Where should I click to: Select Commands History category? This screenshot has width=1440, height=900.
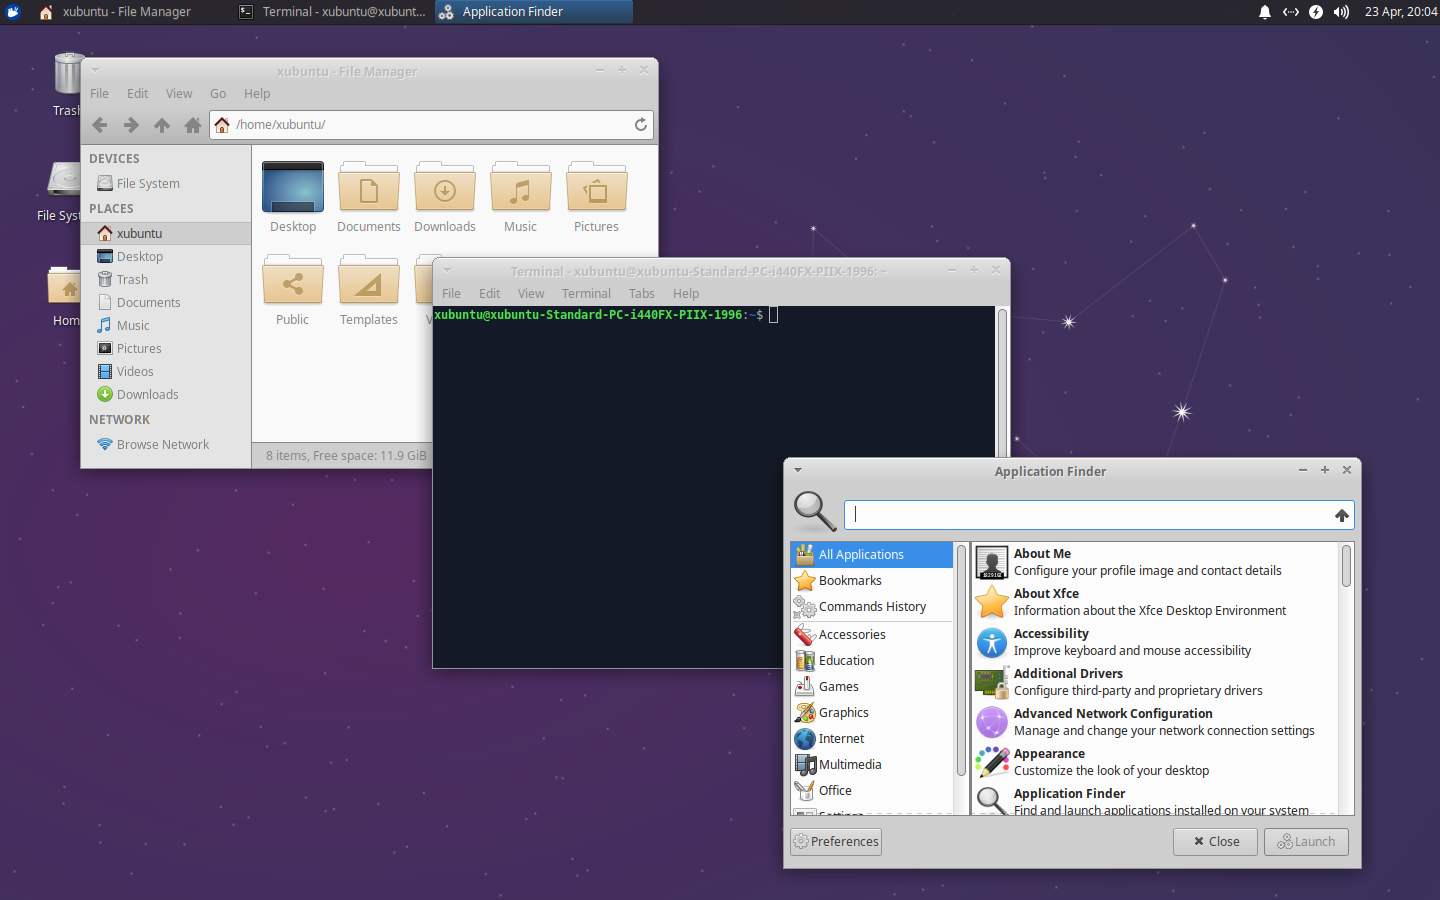click(872, 607)
